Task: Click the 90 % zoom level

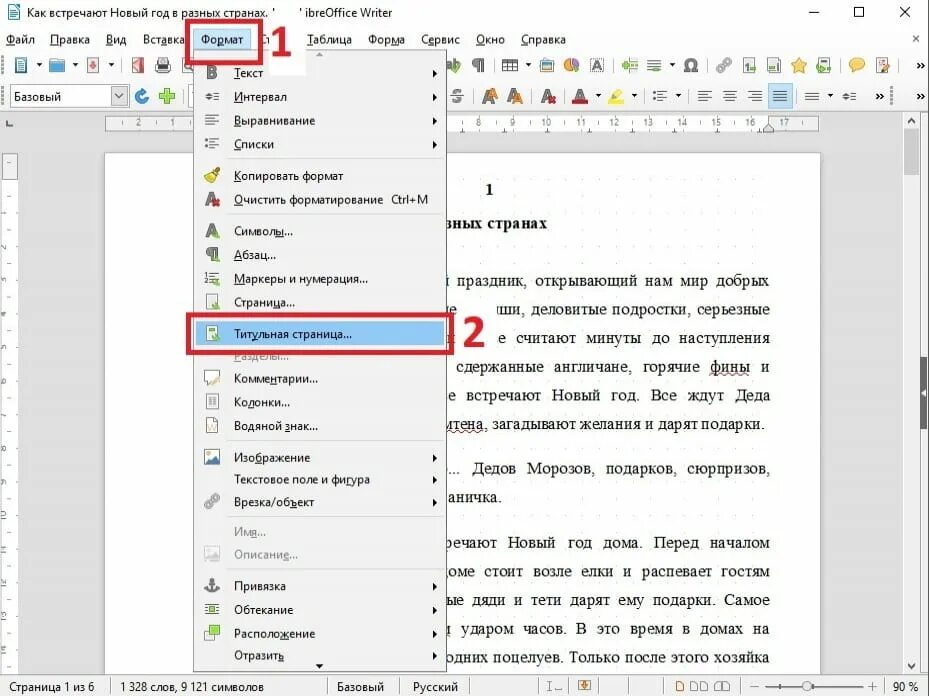Action: 904,687
